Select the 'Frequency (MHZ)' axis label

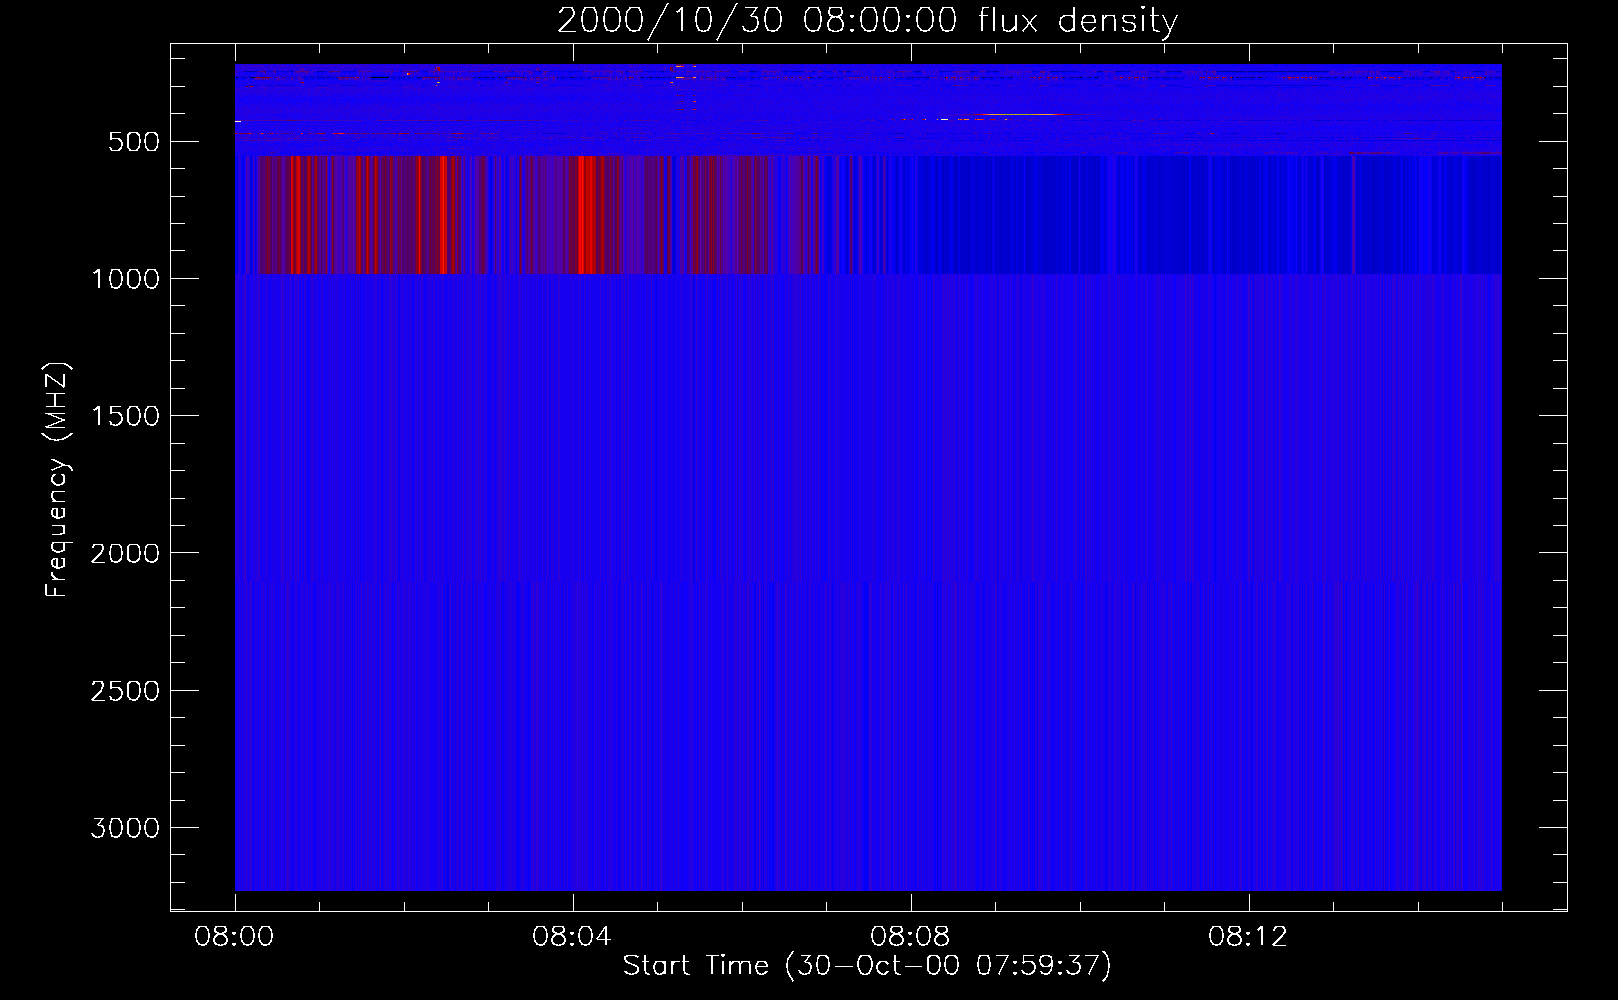click(59, 480)
